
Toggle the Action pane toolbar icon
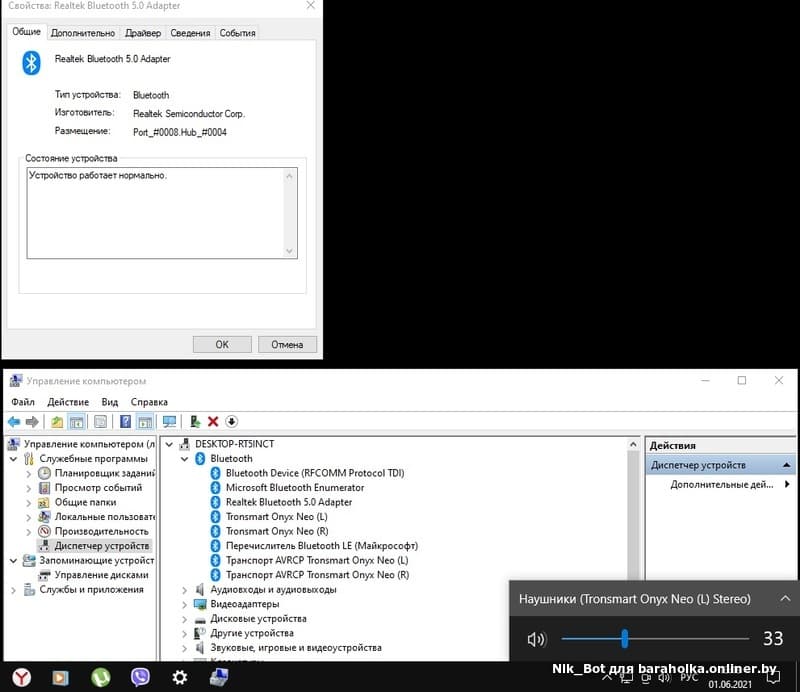(x=145, y=422)
